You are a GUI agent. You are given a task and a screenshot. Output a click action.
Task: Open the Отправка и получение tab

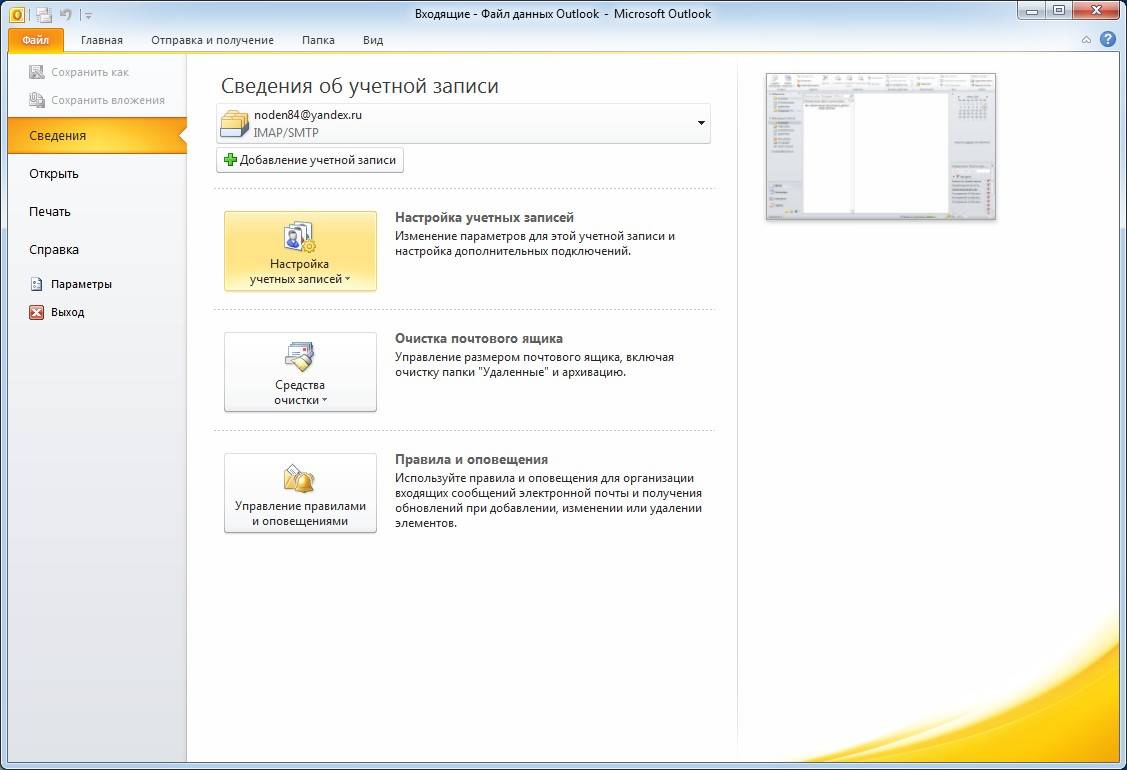point(212,40)
